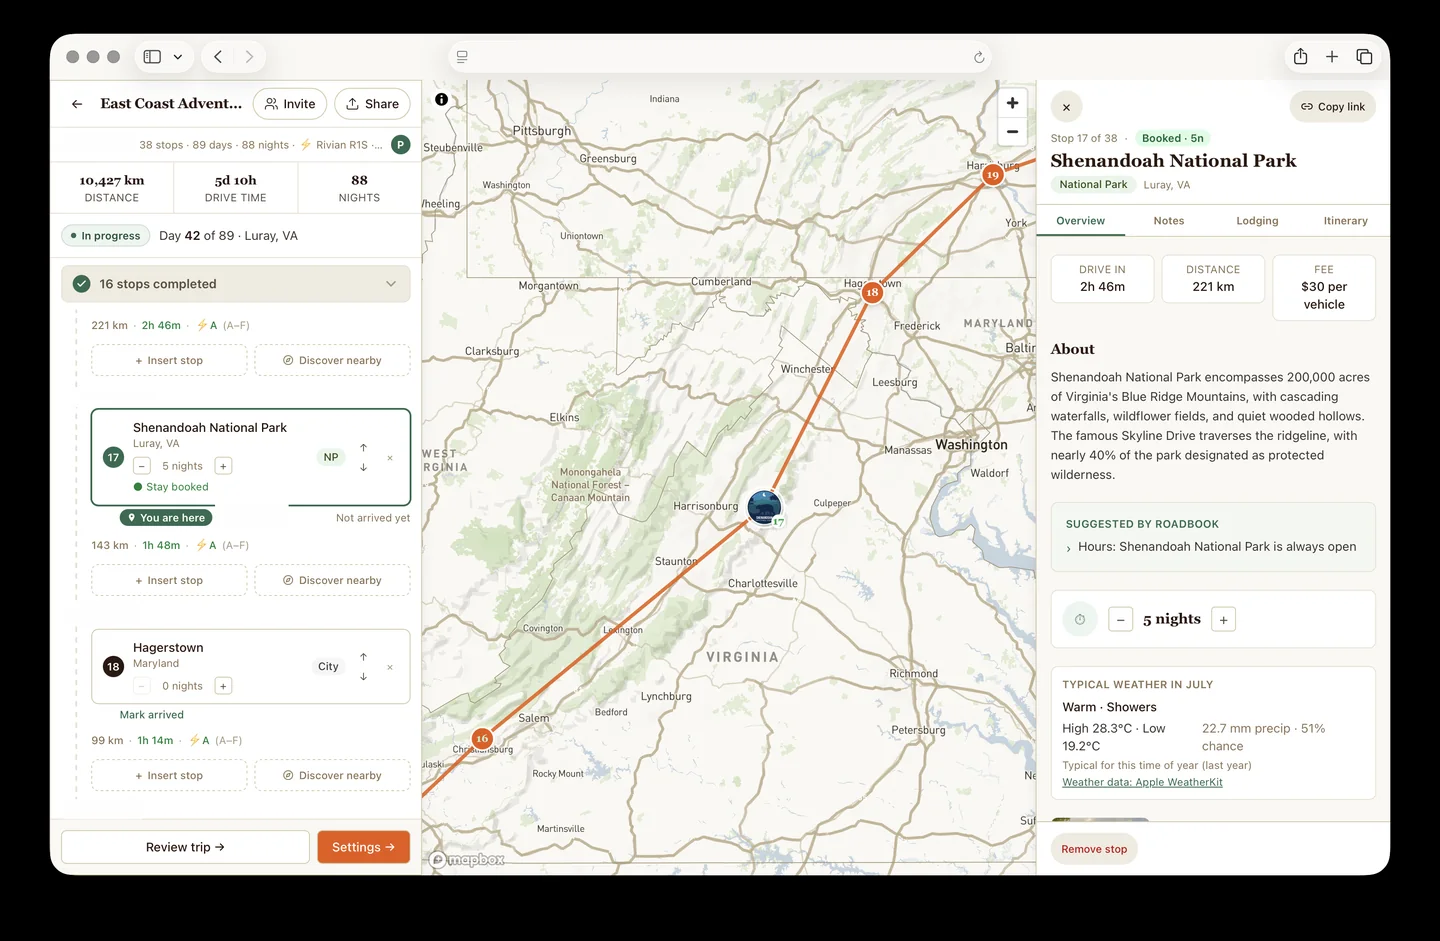The image size is (1440, 941).
Task: Click the NP tag on Shenandoah card
Action: pos(331,457)
